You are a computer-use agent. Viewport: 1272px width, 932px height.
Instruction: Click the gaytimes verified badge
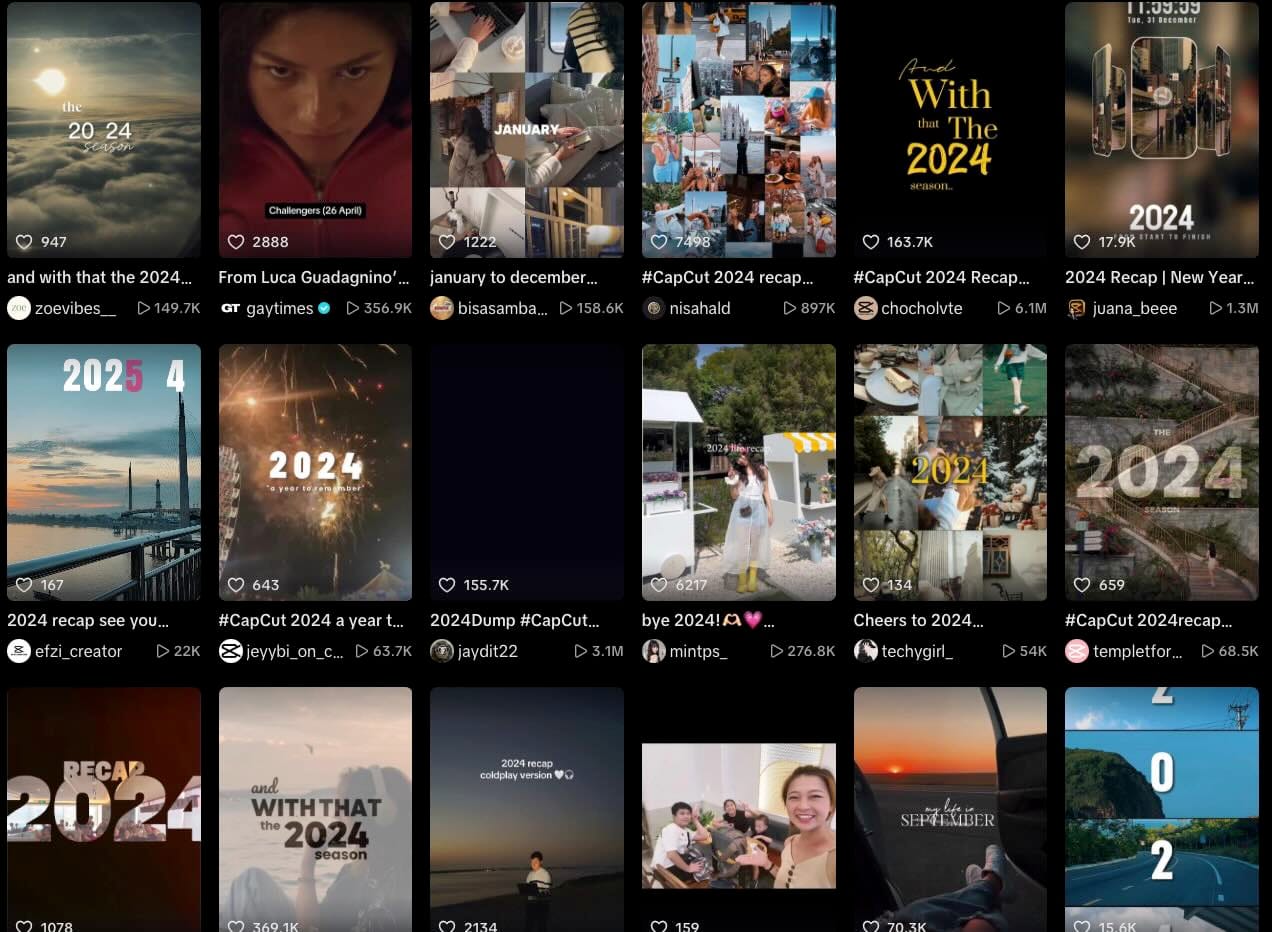(x=324, y=308)
